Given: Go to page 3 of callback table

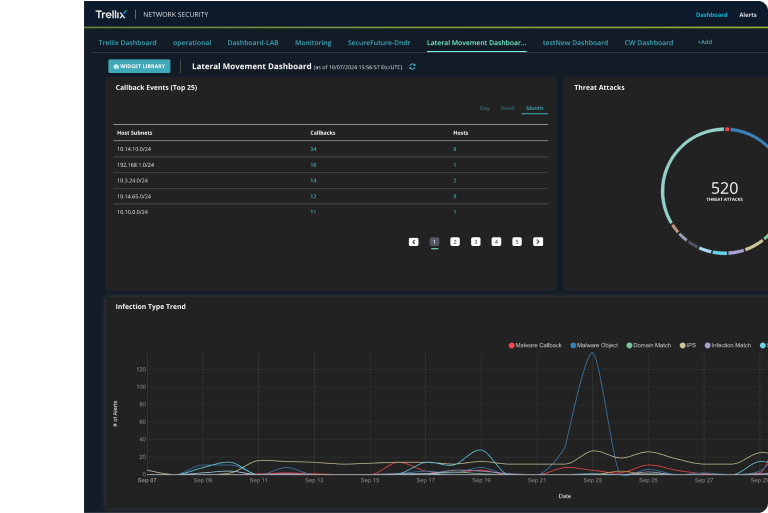Looking at the screenshot, I should pyautogui.click(x=476, y=242).
